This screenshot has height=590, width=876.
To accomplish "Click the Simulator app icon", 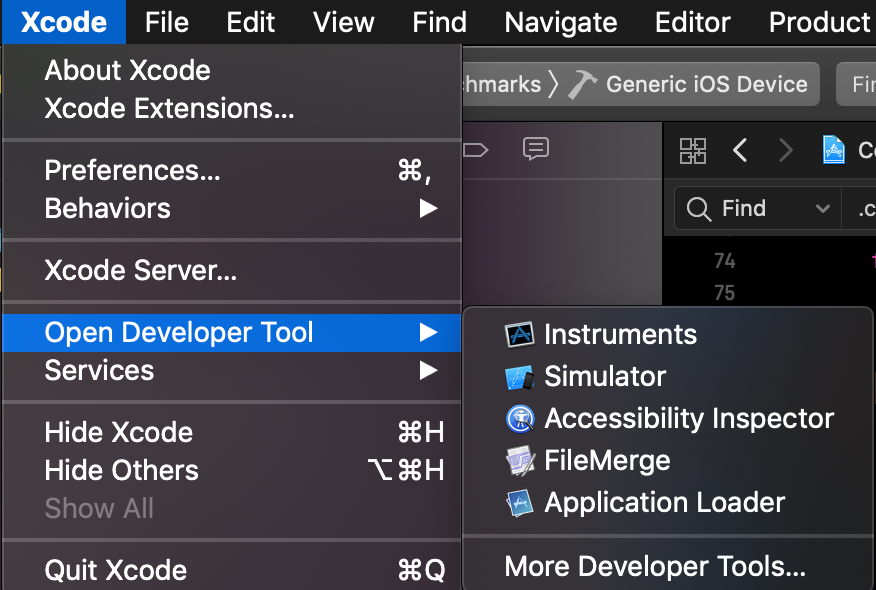I will (x=520, y=377).
